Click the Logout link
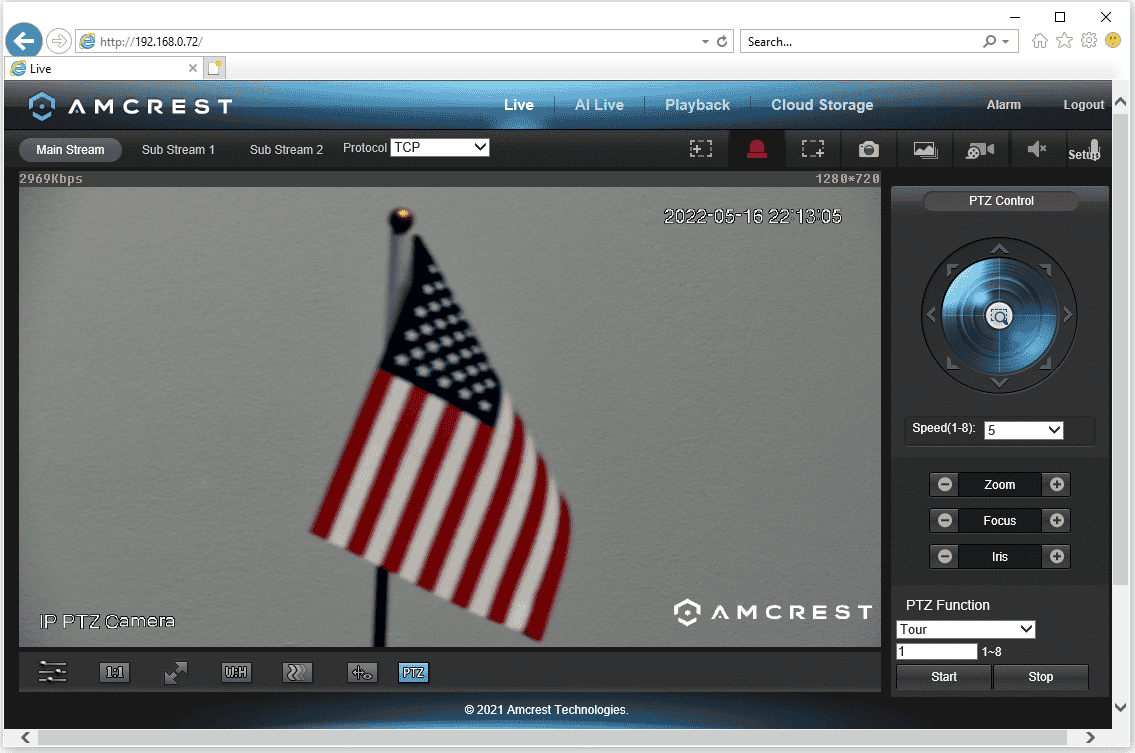1135x753 pixels. (1083, 105)
